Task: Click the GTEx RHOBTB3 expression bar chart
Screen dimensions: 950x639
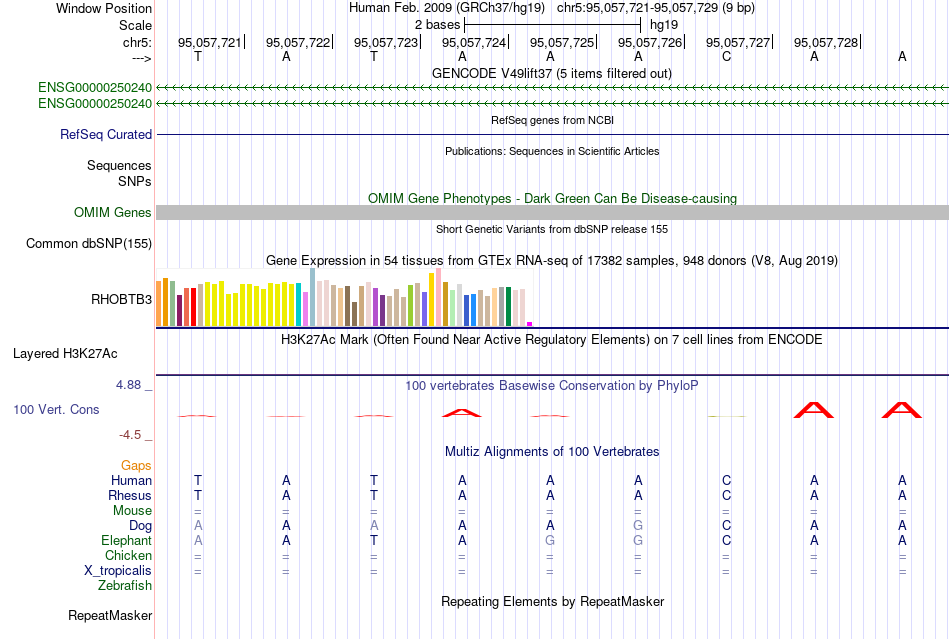Action: (x=344, y=297)
